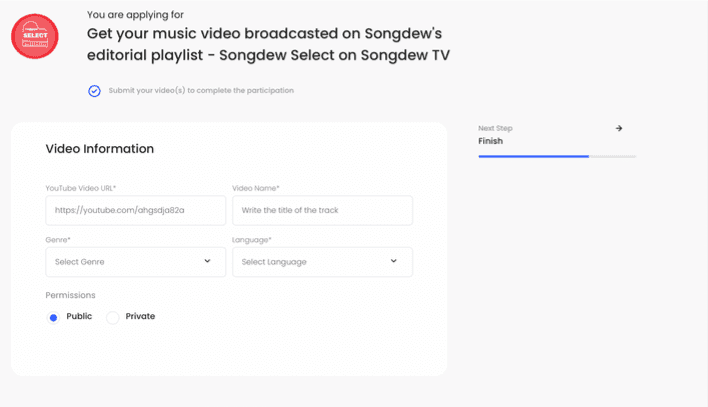The image size is (708, 407).
Task: Click the Songdew Select on Songdew TV title
Action: point(268,44)
